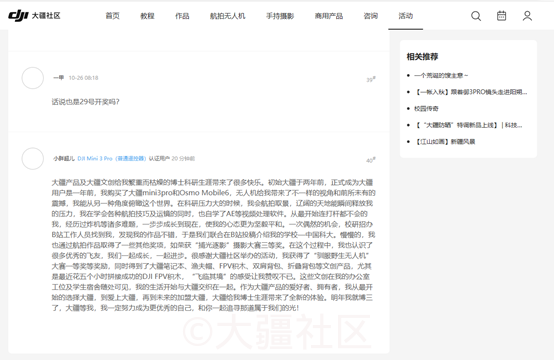Click the 20 分钟前 timestamp
Image resolution: width=554 pixels, height=360 pixels.
pos(183,159)
